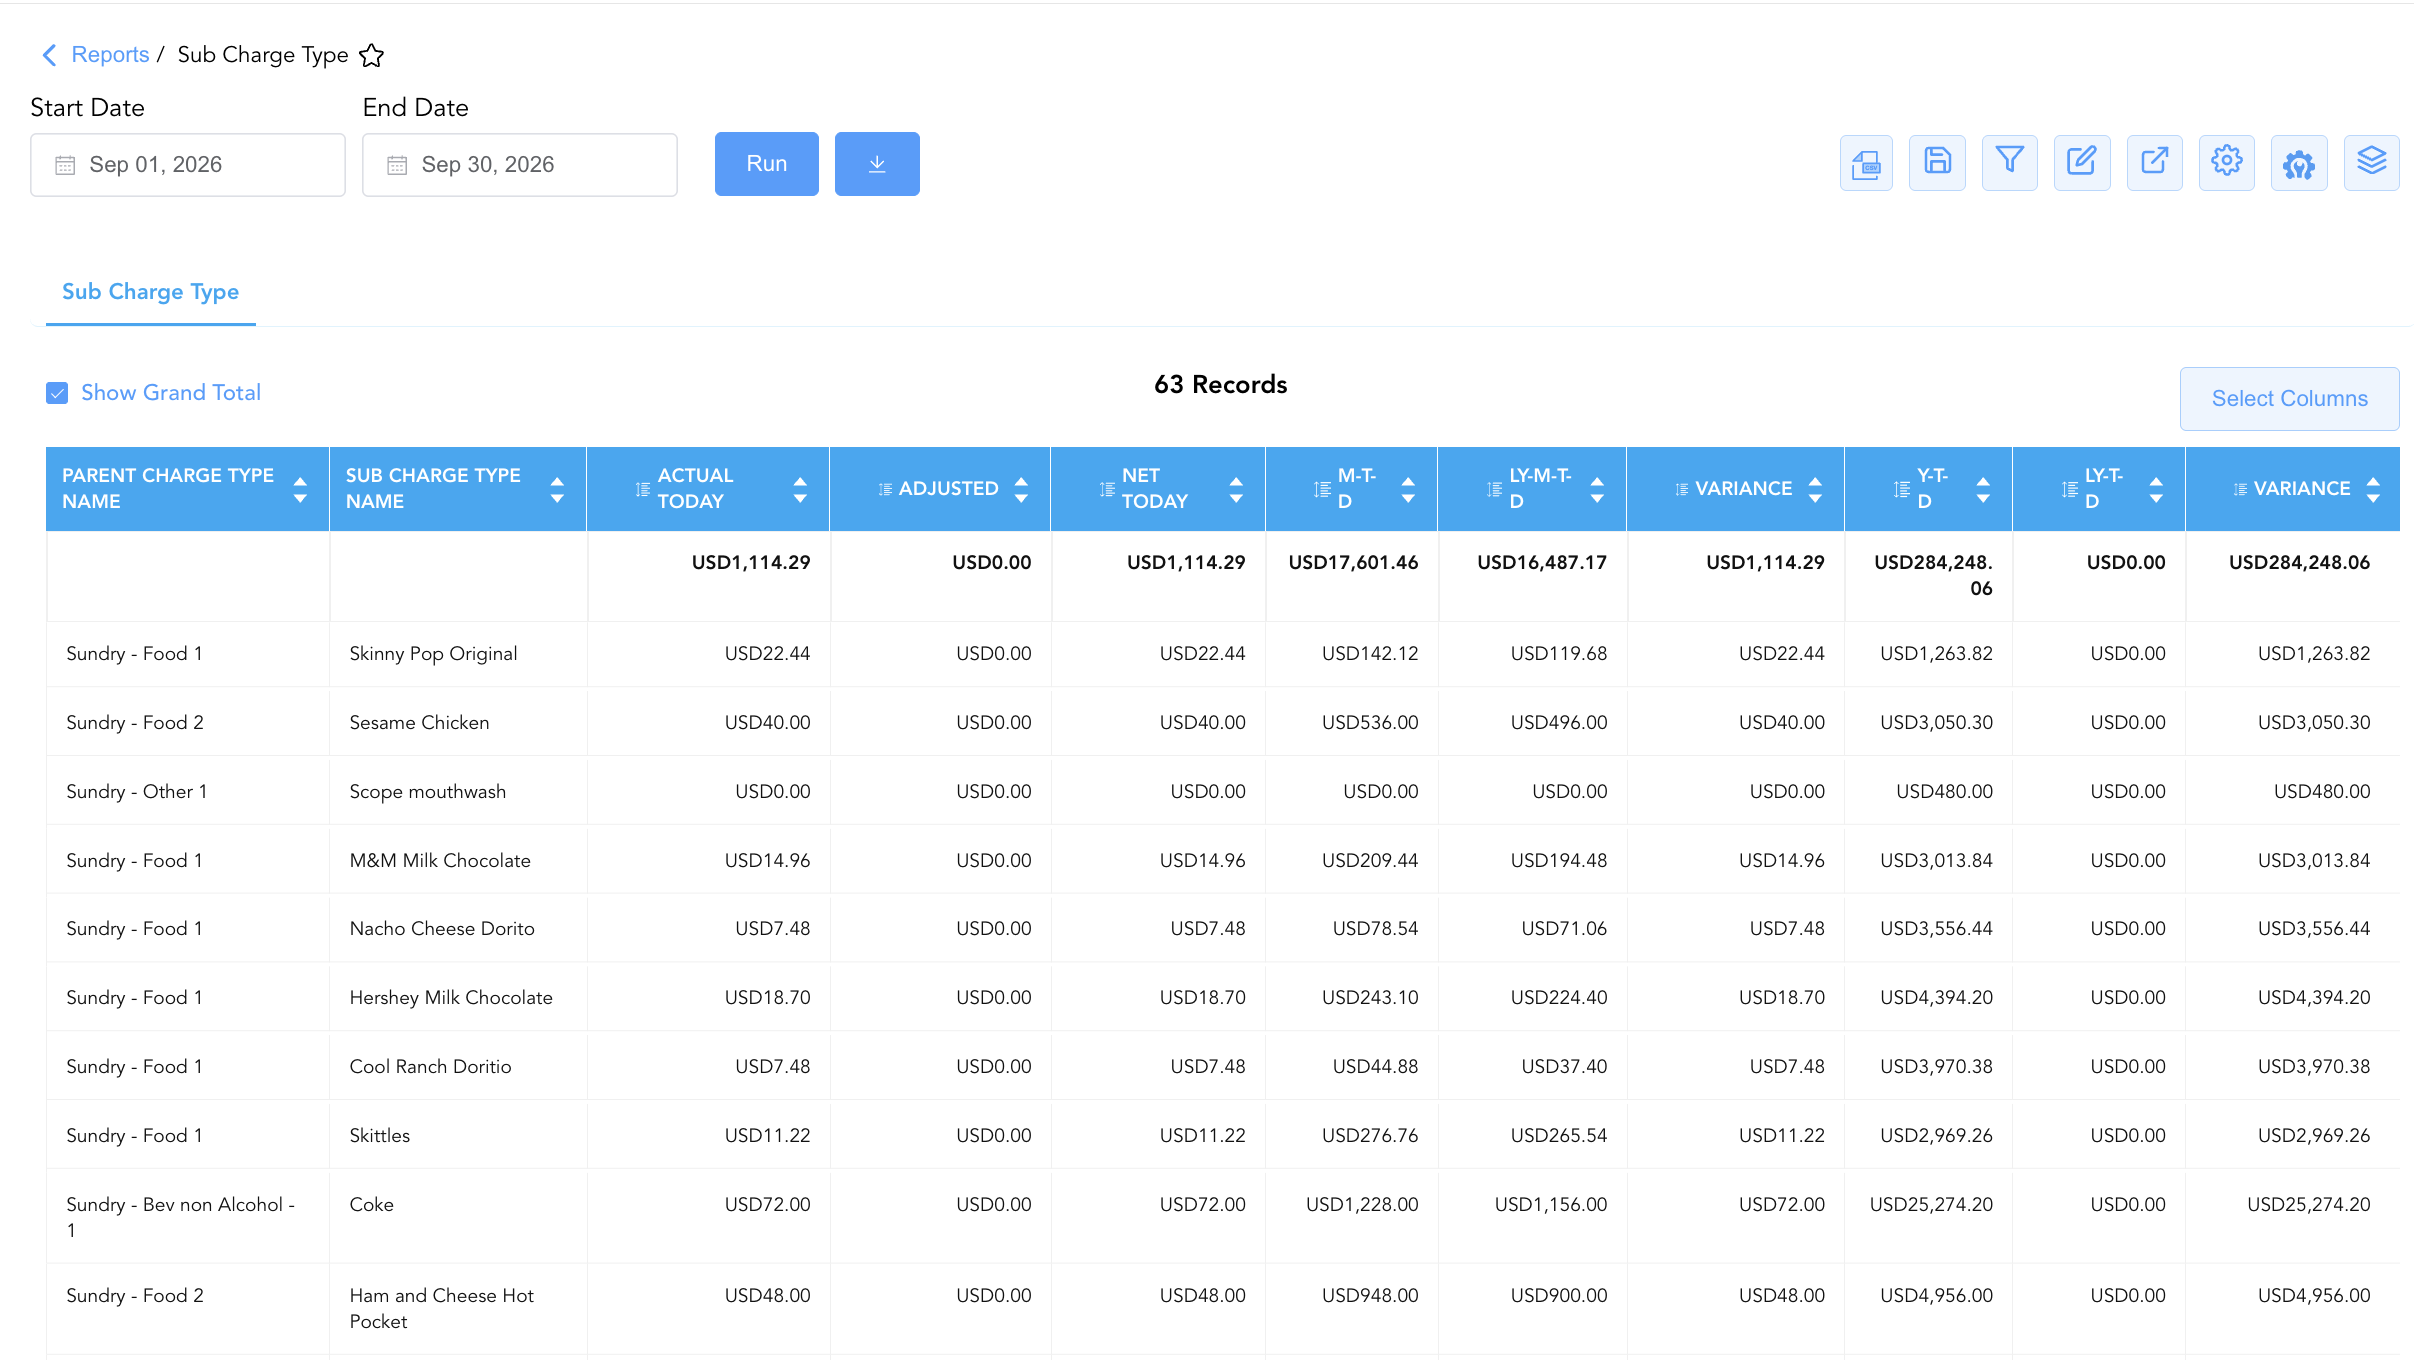Open the End Date field Sep 30, 2026
2414x1360 pixels.
(520, 165)
